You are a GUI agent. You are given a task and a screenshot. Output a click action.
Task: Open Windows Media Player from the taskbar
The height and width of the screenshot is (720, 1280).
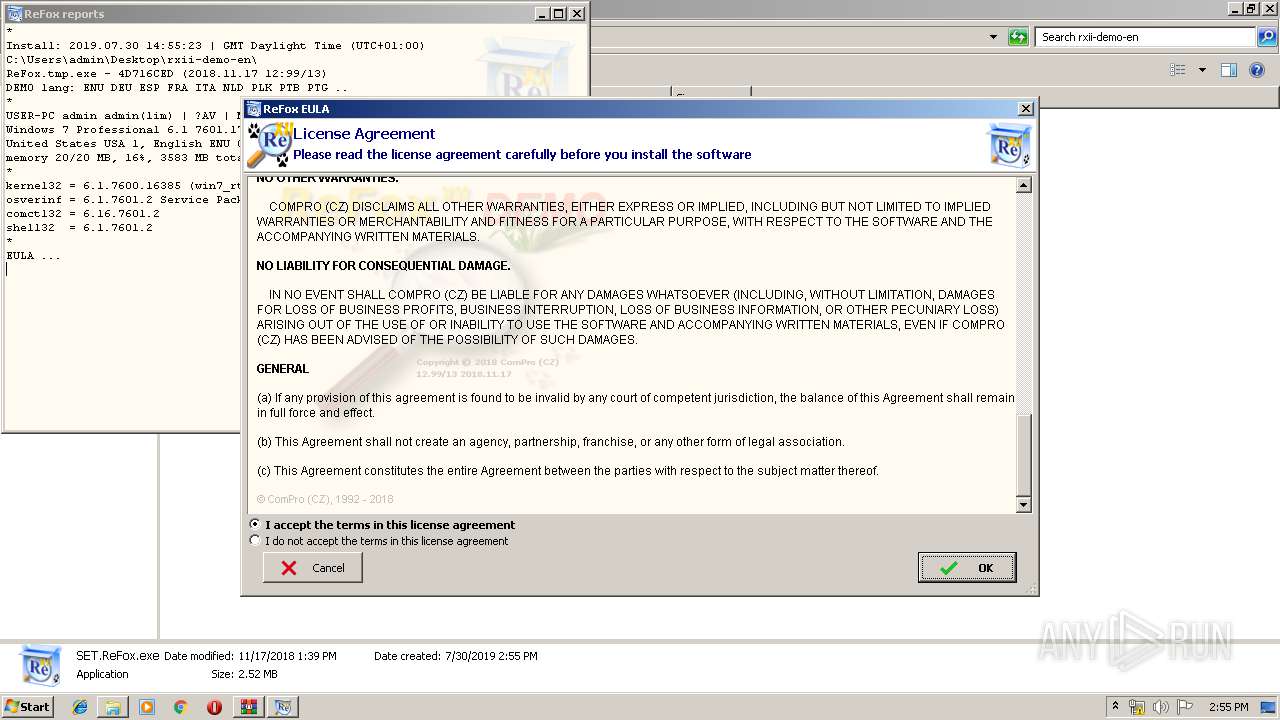pos(147,707)
